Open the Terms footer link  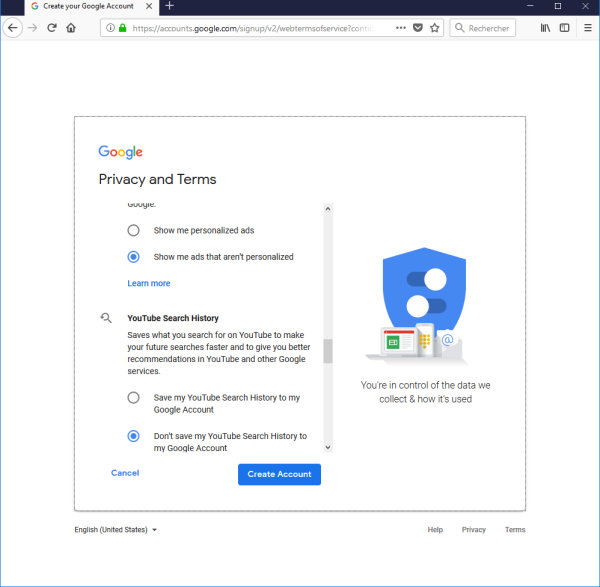pyautogui.click(x=515, y=530)
